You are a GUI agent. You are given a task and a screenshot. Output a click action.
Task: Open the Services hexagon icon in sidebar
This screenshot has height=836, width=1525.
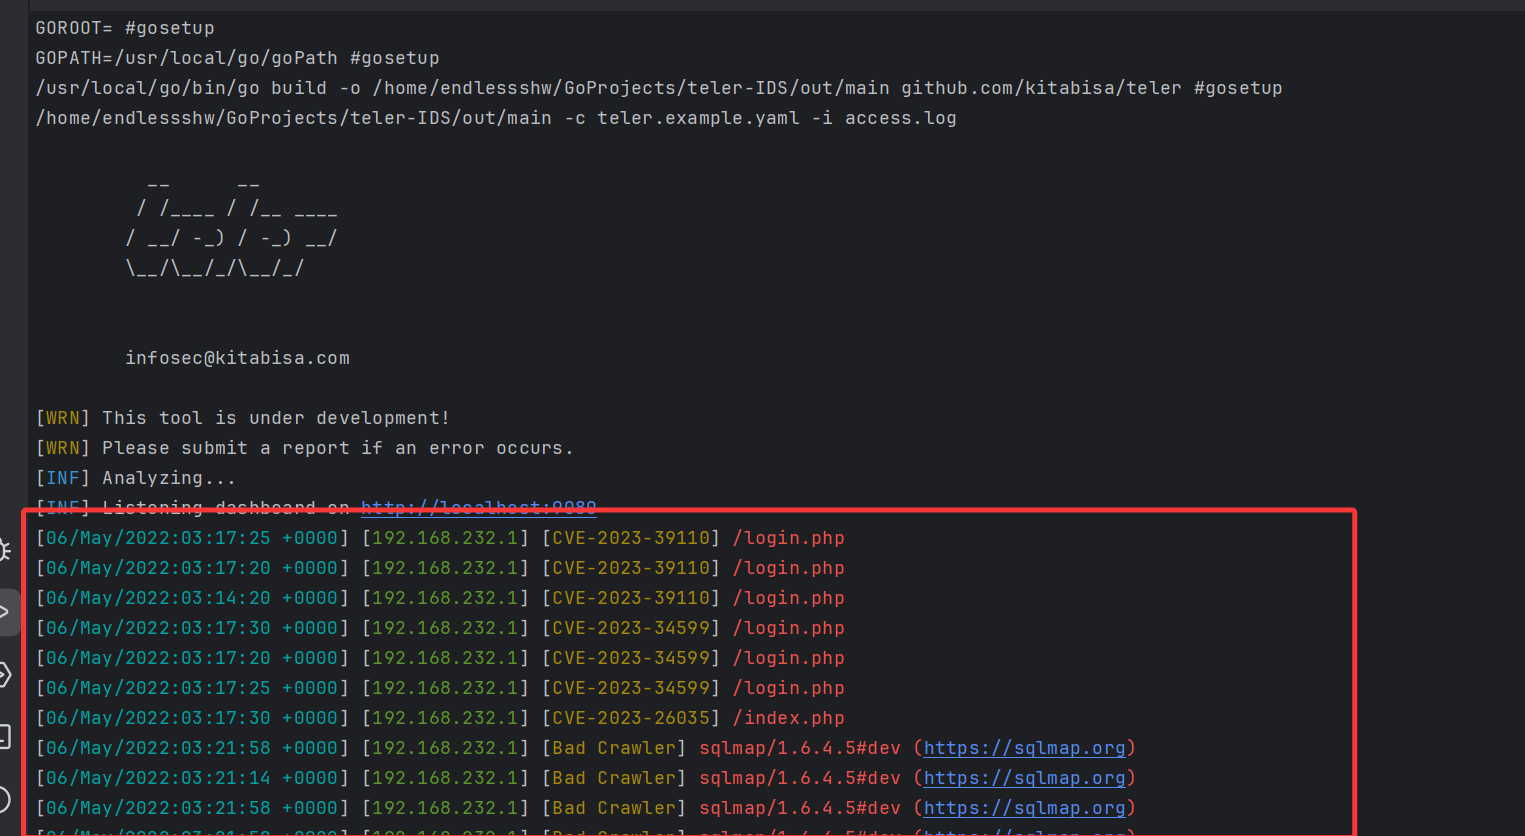click(x=5, y=675)
